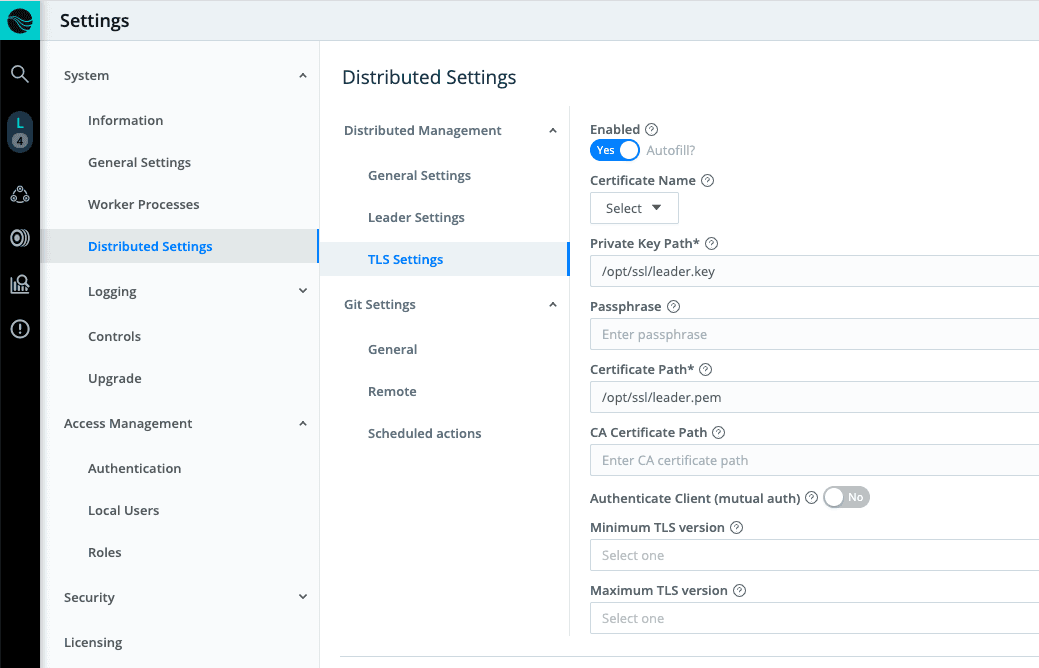Open the leader badge icon with number 4

[x=20, y=132]
